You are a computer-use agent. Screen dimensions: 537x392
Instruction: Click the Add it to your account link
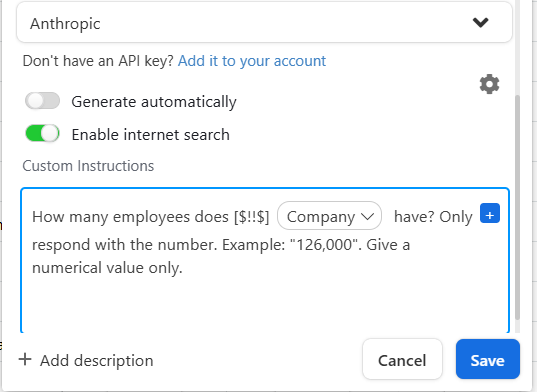(x=252, y=61)
